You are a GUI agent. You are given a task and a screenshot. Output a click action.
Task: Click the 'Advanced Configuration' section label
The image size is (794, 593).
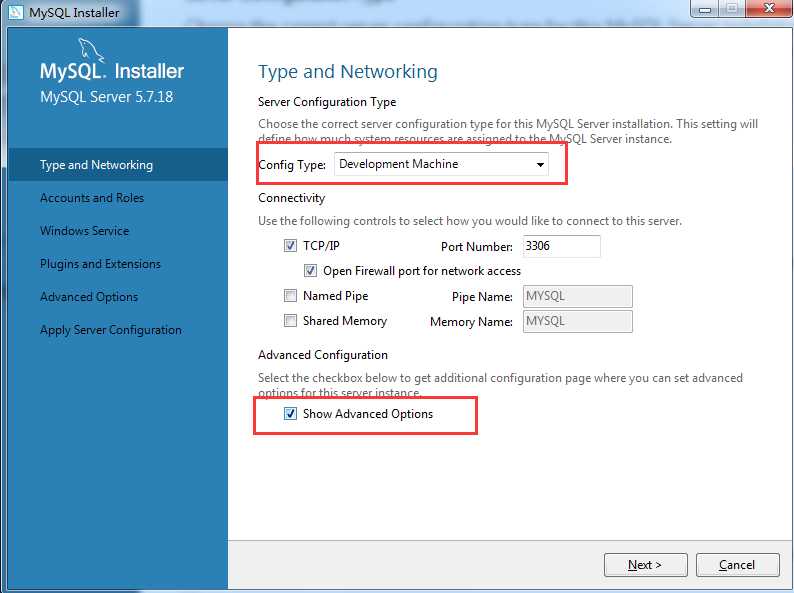pos(323,355)
